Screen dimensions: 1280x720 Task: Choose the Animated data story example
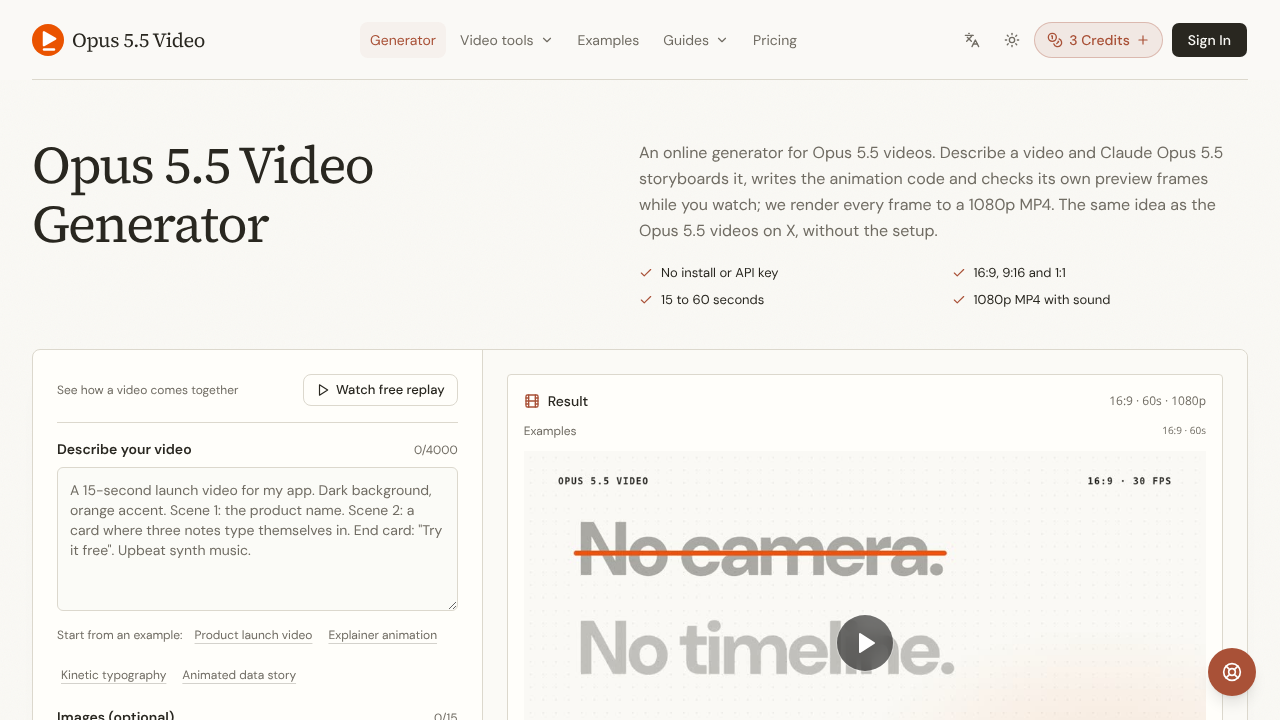(x=239, y=675)
